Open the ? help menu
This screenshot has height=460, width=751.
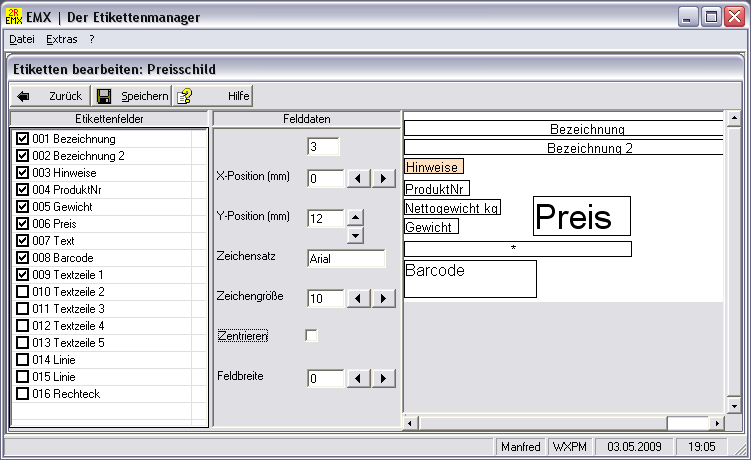(x=91, y=39)
